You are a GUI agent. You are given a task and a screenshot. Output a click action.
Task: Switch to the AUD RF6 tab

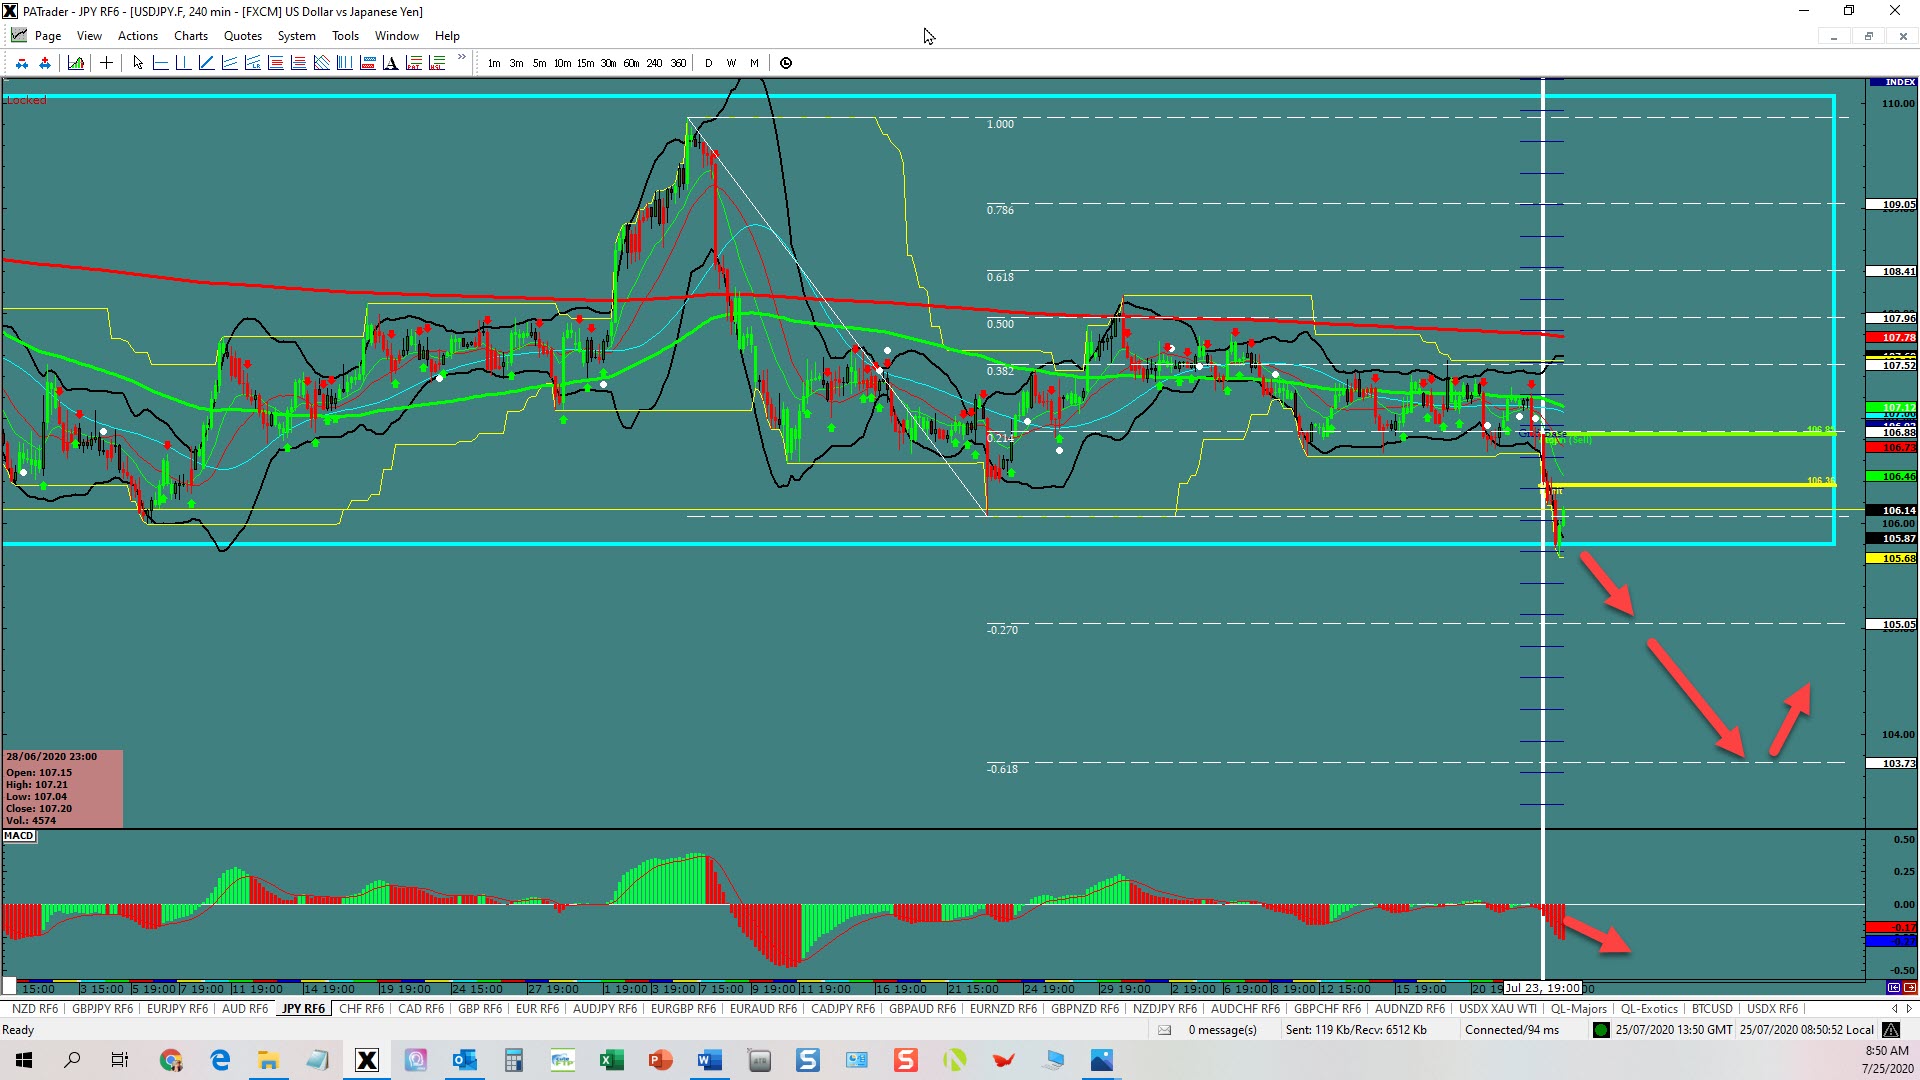tap(245, 1009)
